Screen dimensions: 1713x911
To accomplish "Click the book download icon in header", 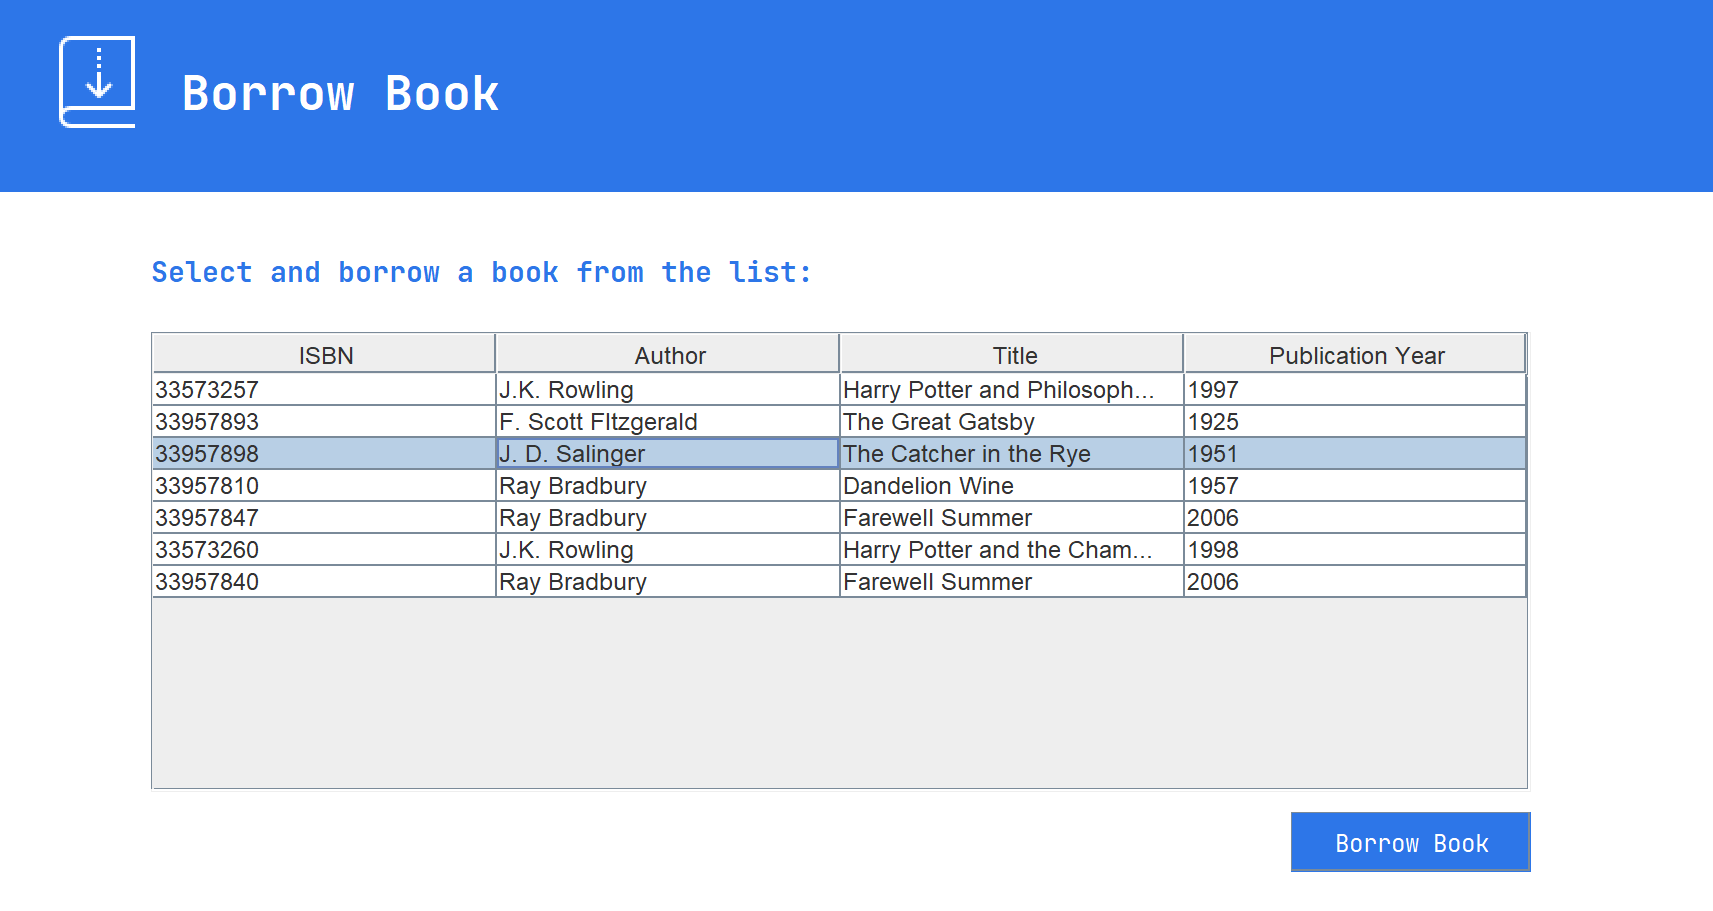I will pyautogui.click(x=97, y=82).
